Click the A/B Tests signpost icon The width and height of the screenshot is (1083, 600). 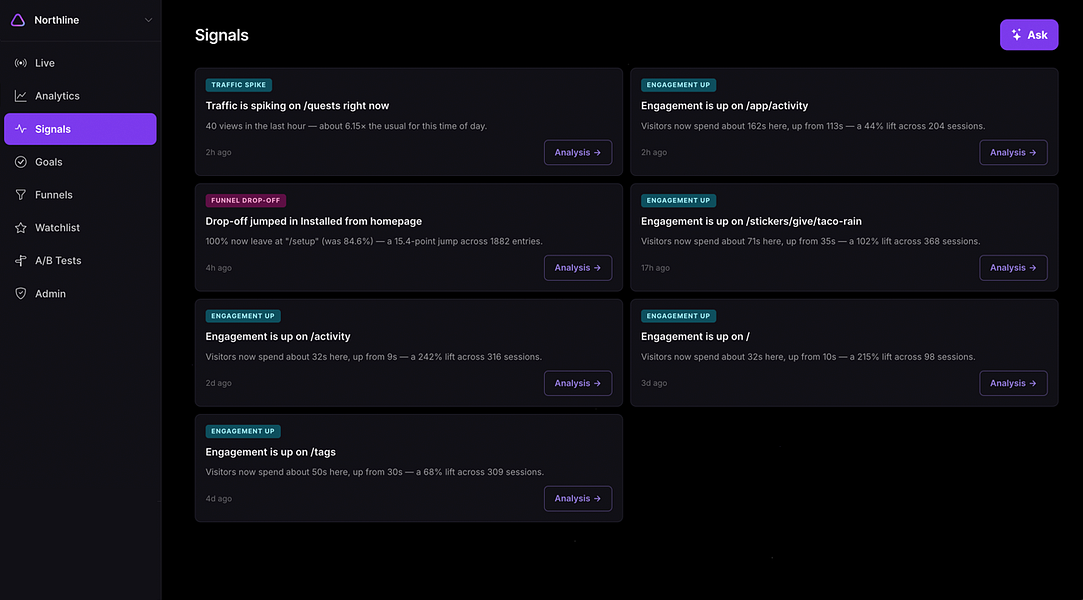coord(21,260)
